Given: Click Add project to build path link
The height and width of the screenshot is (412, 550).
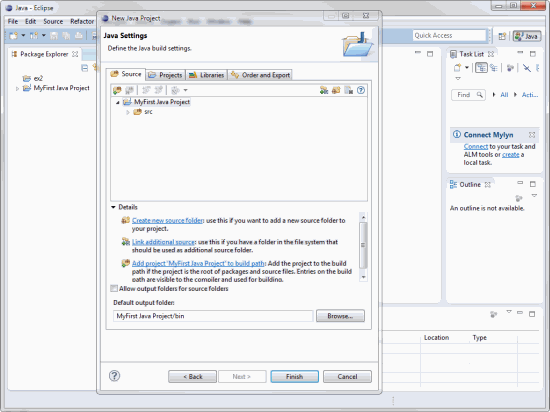Looking at the screenshot, I should tap(199, 263).
